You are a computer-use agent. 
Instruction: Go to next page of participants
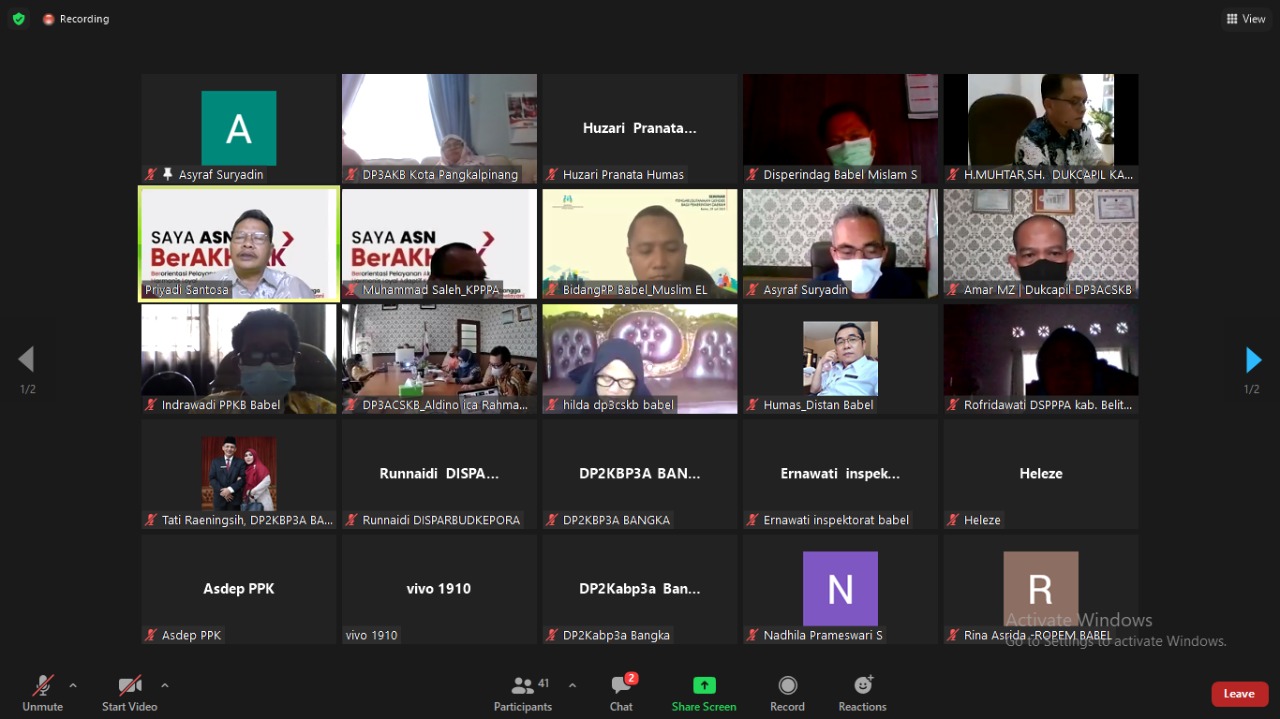pos(1252,360)
